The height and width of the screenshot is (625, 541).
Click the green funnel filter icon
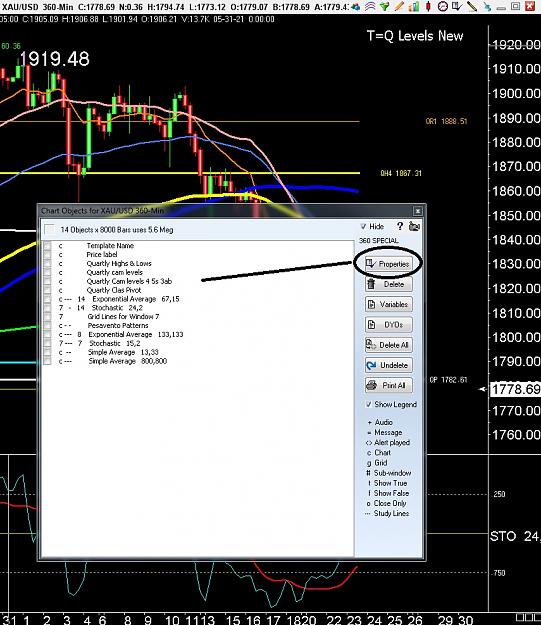384,6
